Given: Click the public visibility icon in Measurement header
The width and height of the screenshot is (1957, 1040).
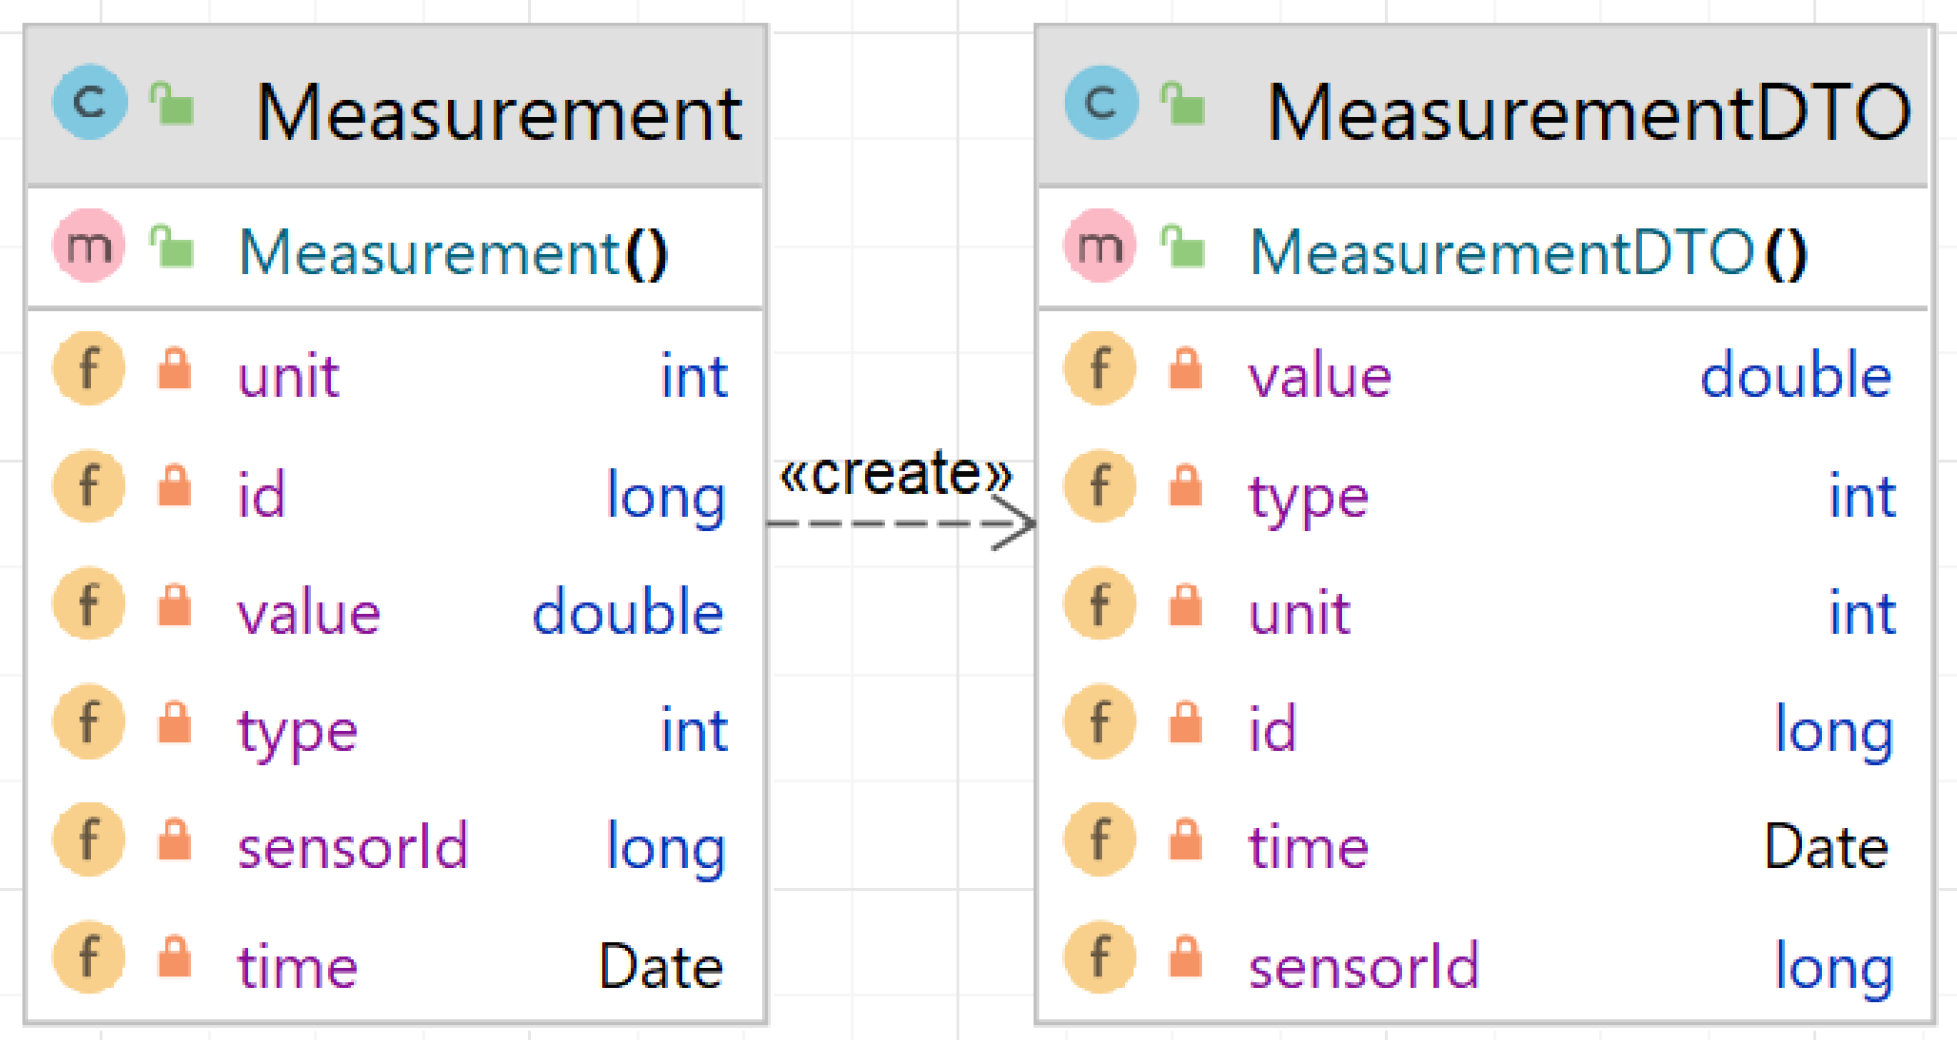Looking at the screenshot, I should point(172,104).
